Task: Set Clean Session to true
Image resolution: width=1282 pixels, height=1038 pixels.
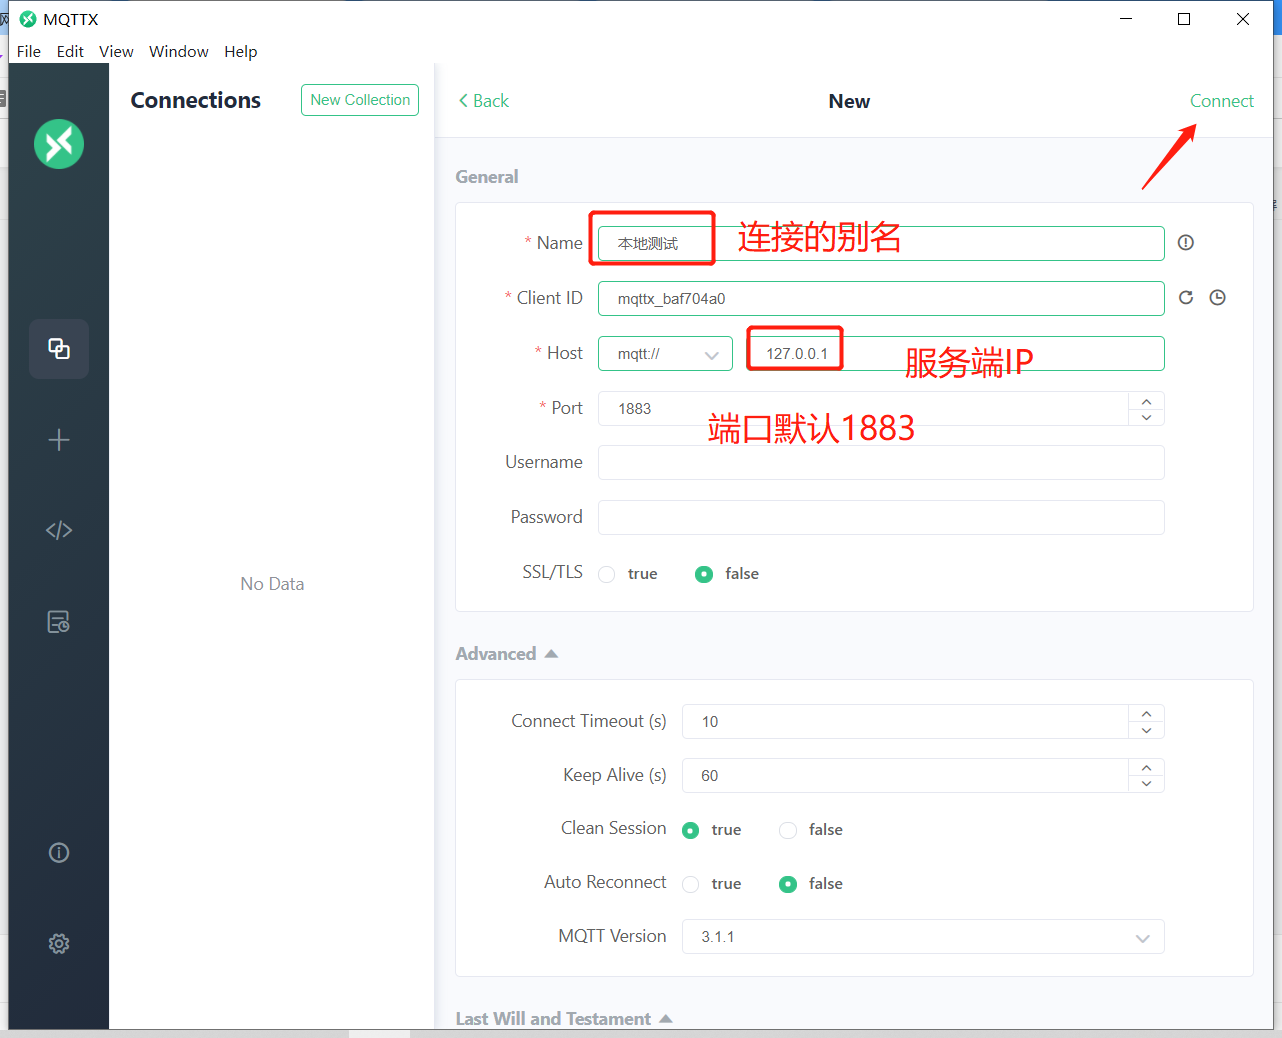Action: click(690, 830)
